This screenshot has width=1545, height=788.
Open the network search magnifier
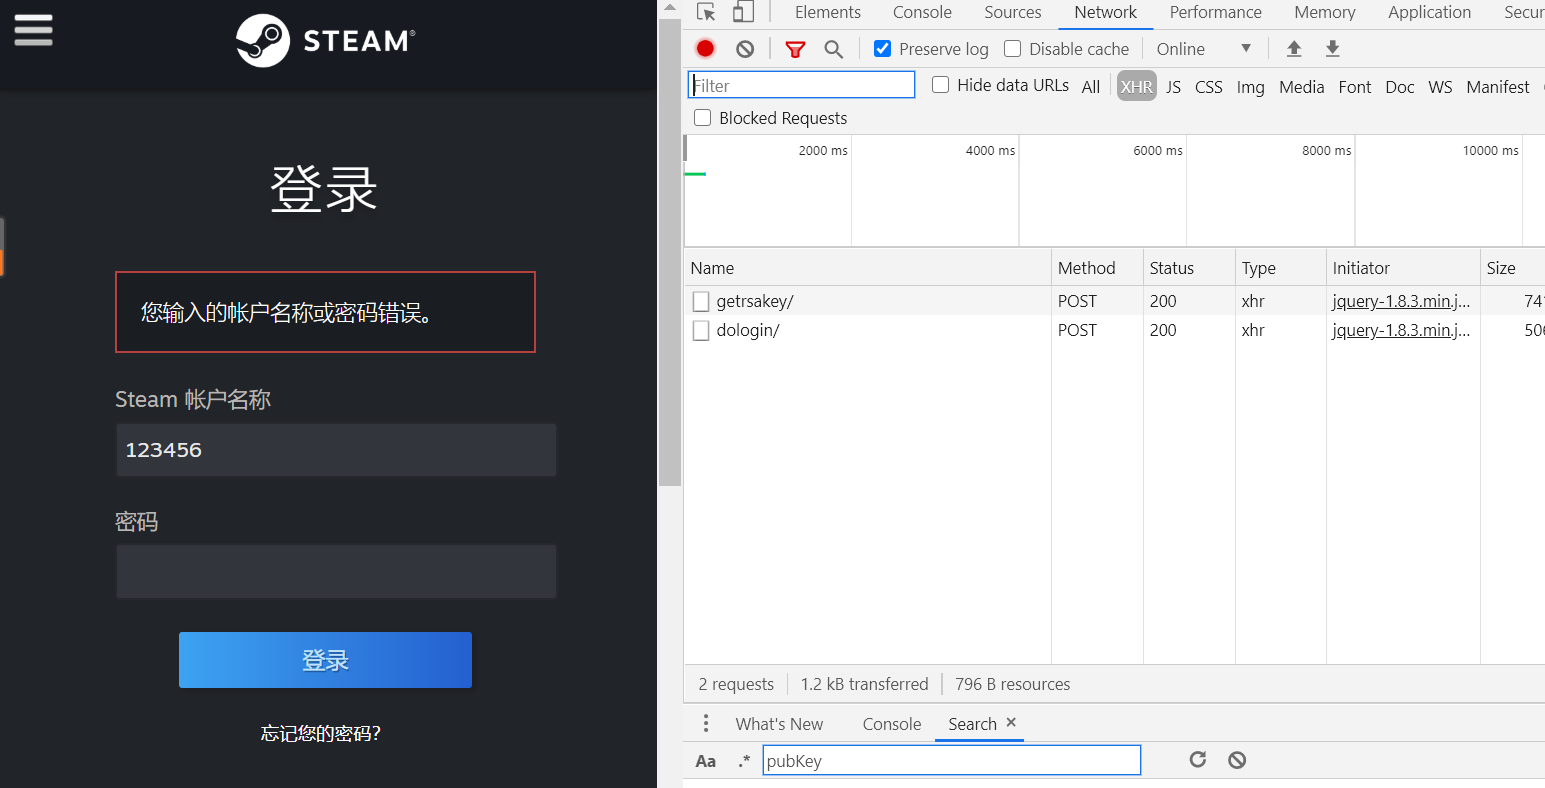(833, 48)
